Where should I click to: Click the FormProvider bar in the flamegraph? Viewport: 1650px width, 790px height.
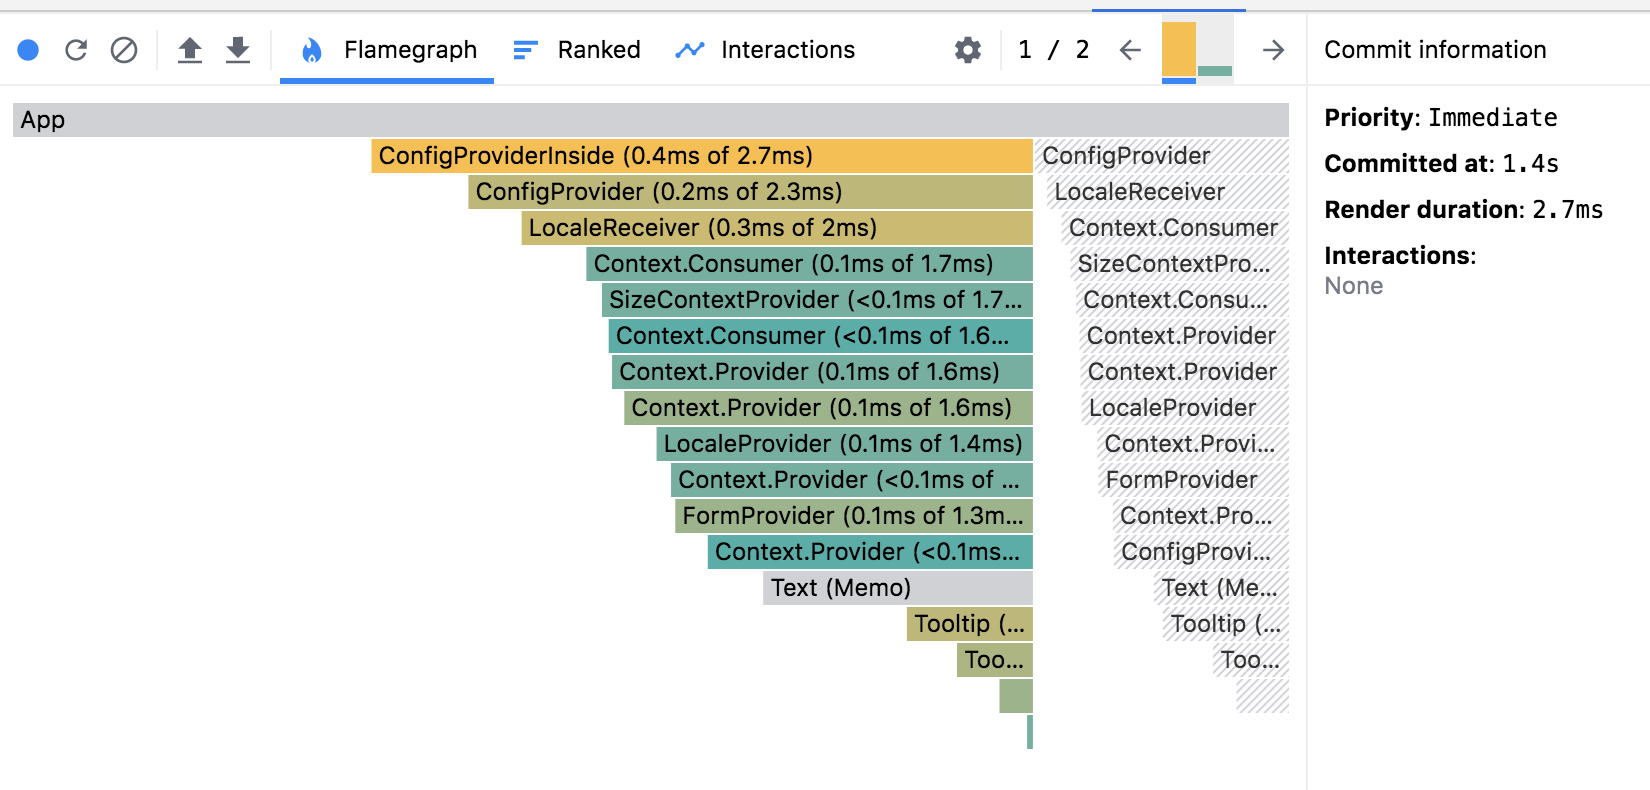coord(850,516)
